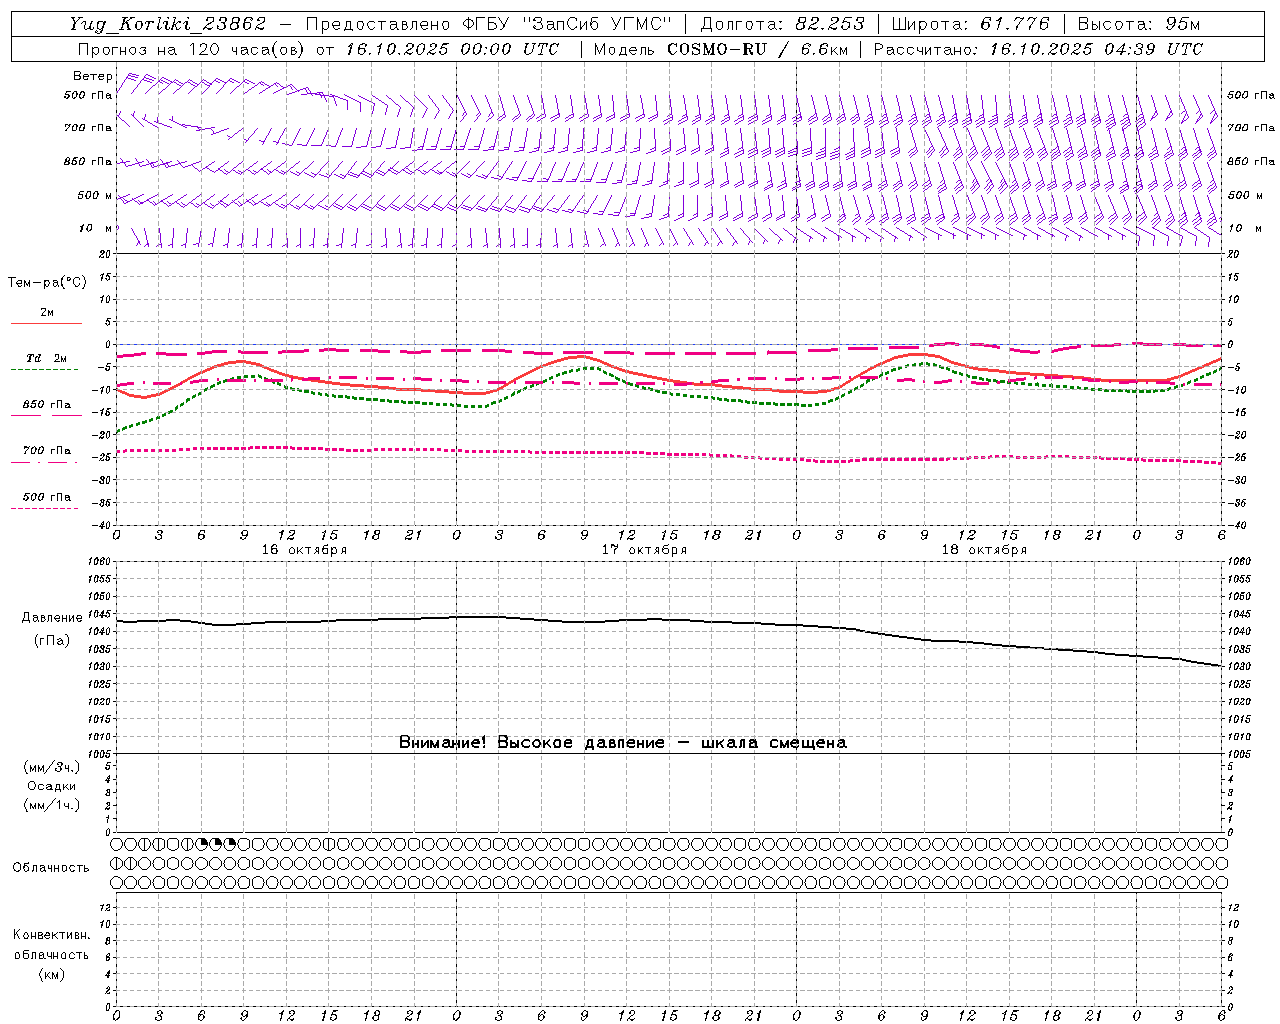Click the (км) unit label for convective cloudiness
1280x1024 pixels.
tap(51, 974)
